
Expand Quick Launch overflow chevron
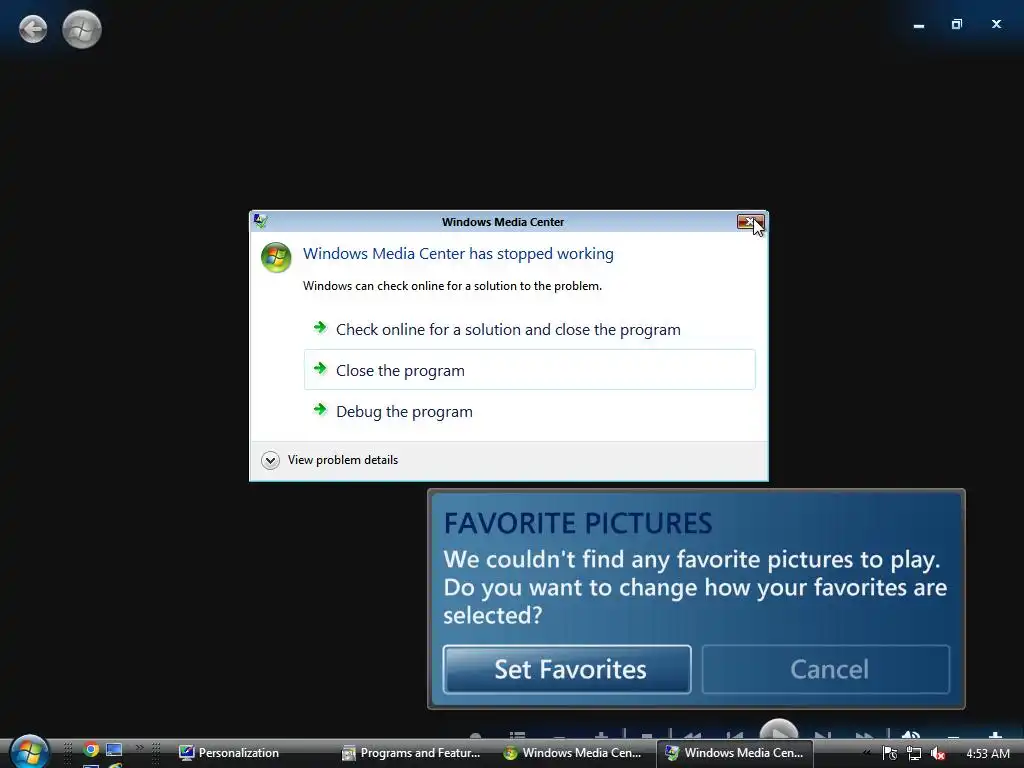pyautogui.click(x=139, y=748)
